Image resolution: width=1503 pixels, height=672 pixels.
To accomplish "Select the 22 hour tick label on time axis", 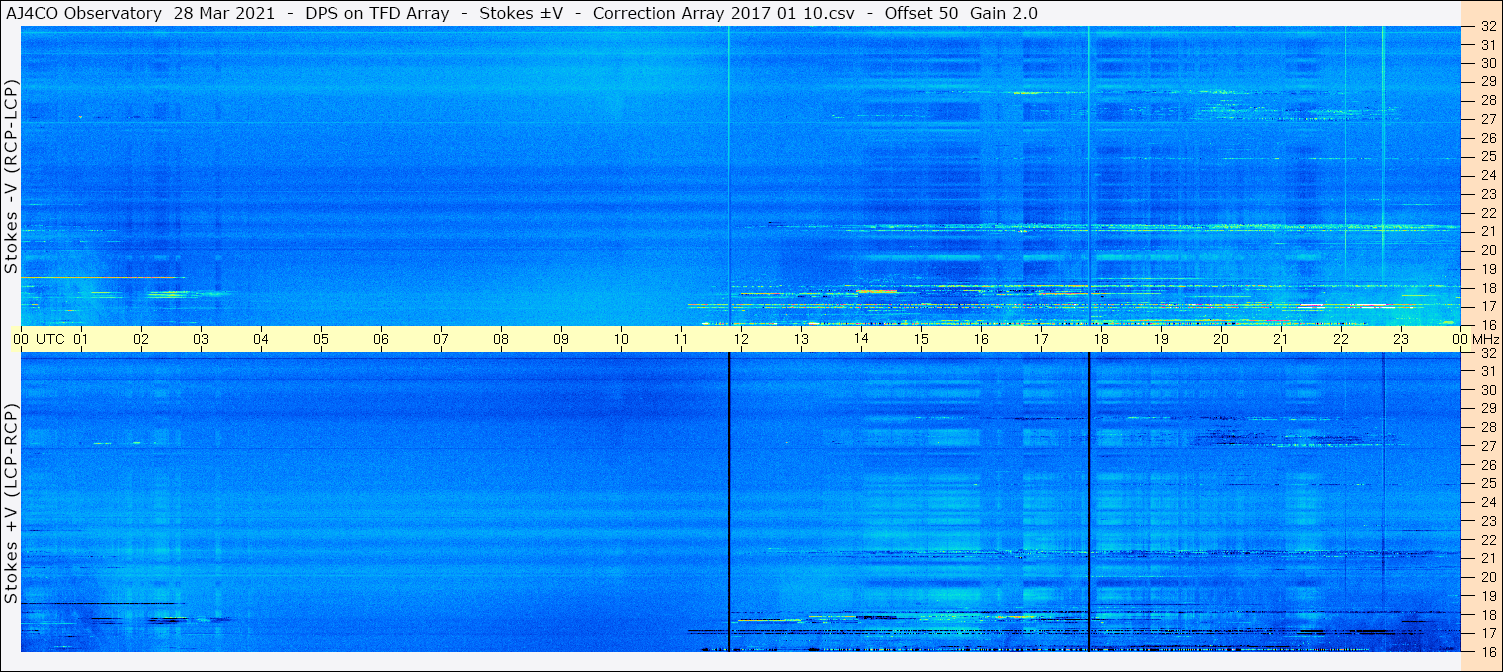I will pyautogui.click(x=1341, y=340).
